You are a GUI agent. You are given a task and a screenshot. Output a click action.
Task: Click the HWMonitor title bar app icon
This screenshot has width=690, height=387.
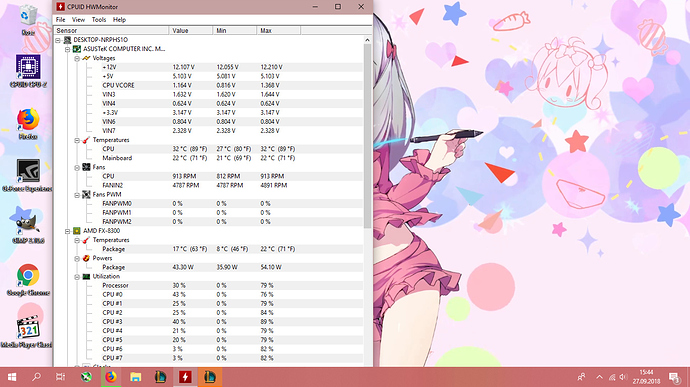[x=61, y=7]
